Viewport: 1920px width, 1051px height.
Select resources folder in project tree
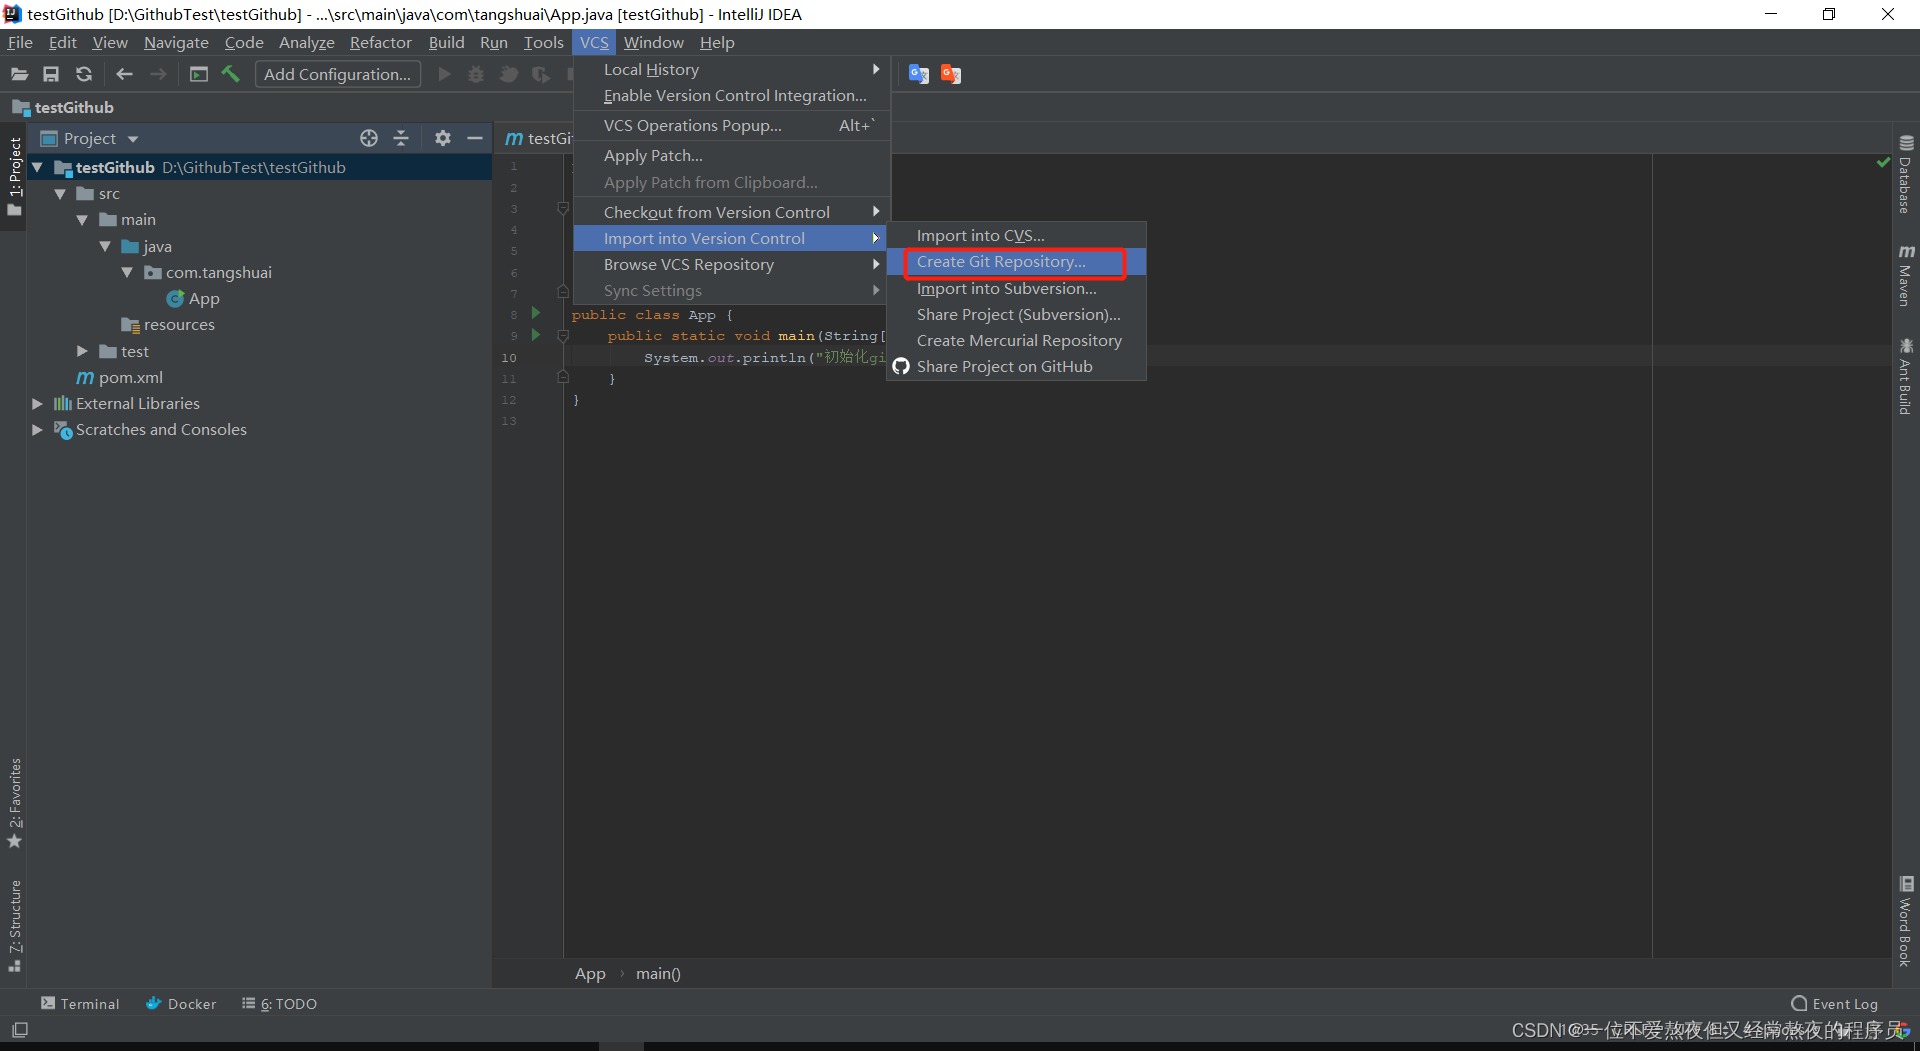(x=168, y=325)
